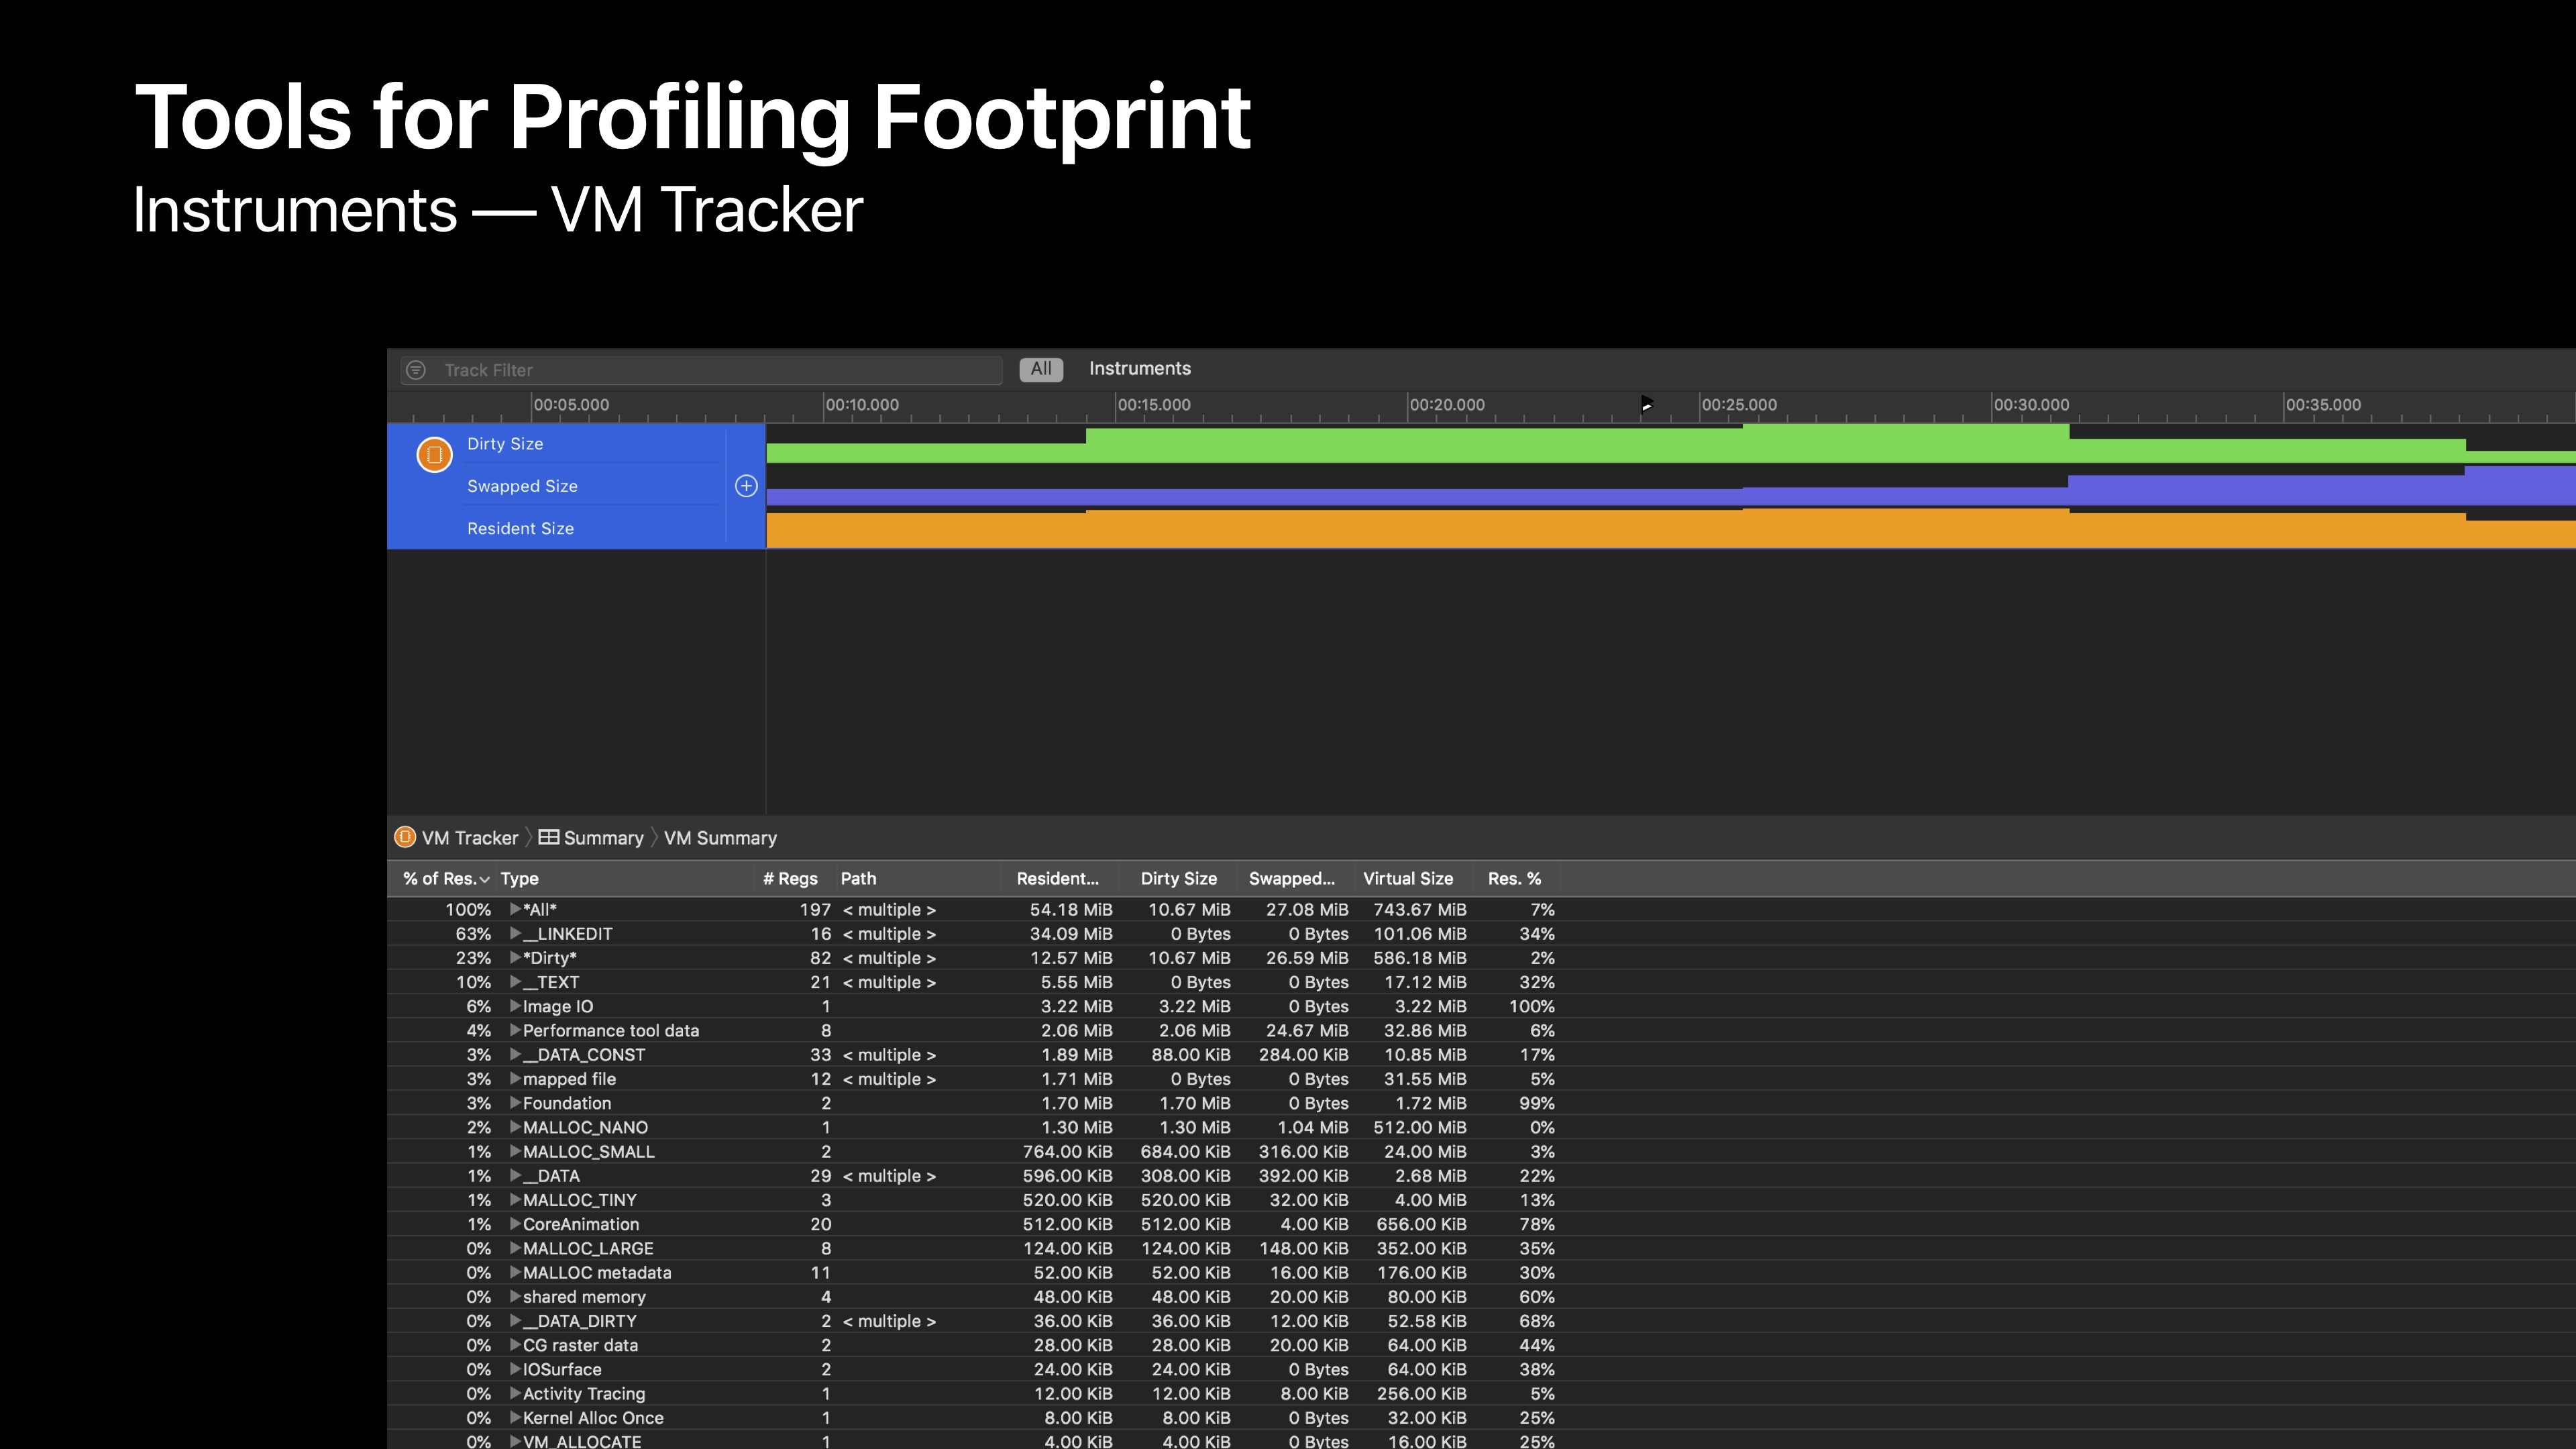Expand the *Dirty* row triangle
Image resolution: width=2576 pixels, height=1449 pixels.
click(x=515, y=957)
